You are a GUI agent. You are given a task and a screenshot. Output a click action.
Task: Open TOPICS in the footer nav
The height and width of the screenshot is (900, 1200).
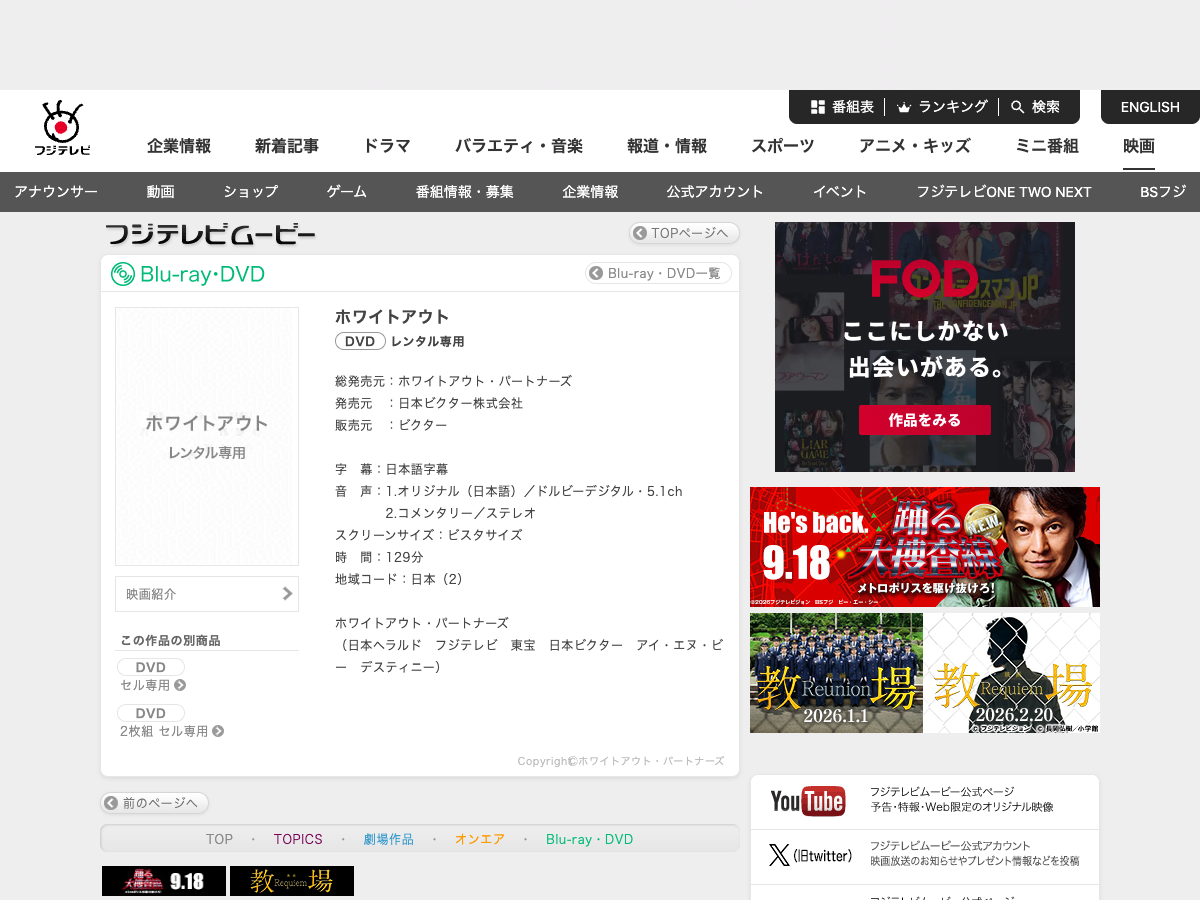click(298, 839)
